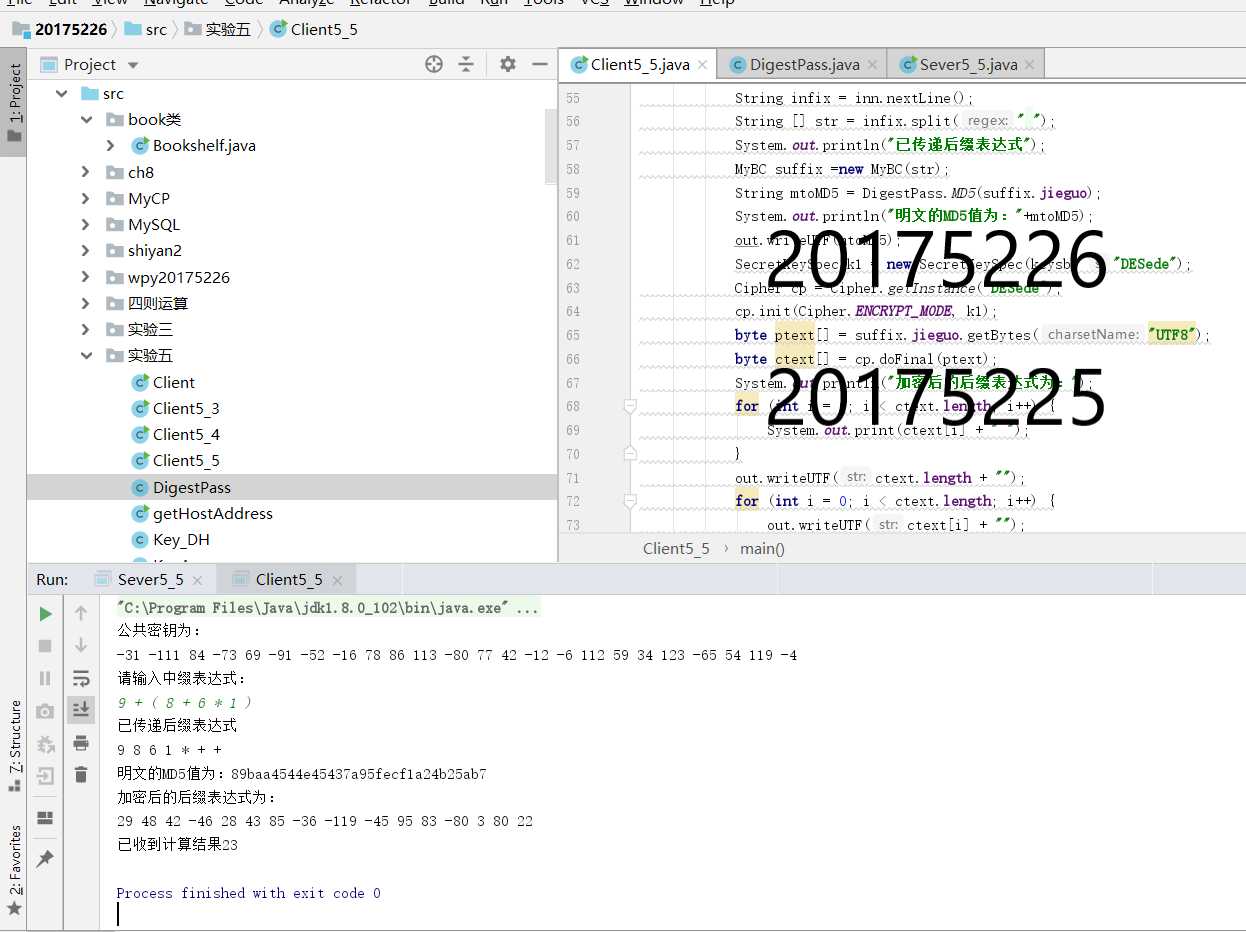Toggle Scroll to End in console
The height and width of the screenshot is (932, 1246).
(81, 709)
